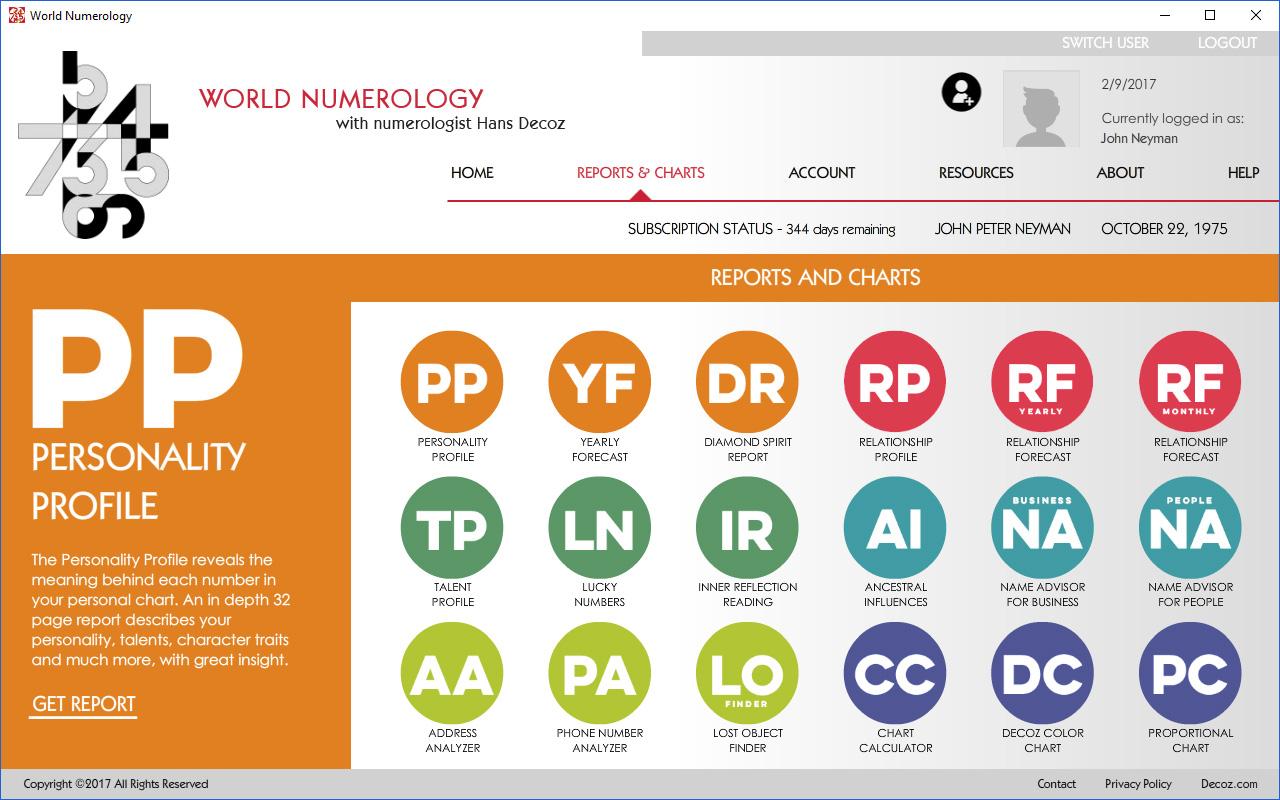Launch the People NA Name Advisor icon
This screenshot has height=800, width=1280.
(x=1190, y=528)
